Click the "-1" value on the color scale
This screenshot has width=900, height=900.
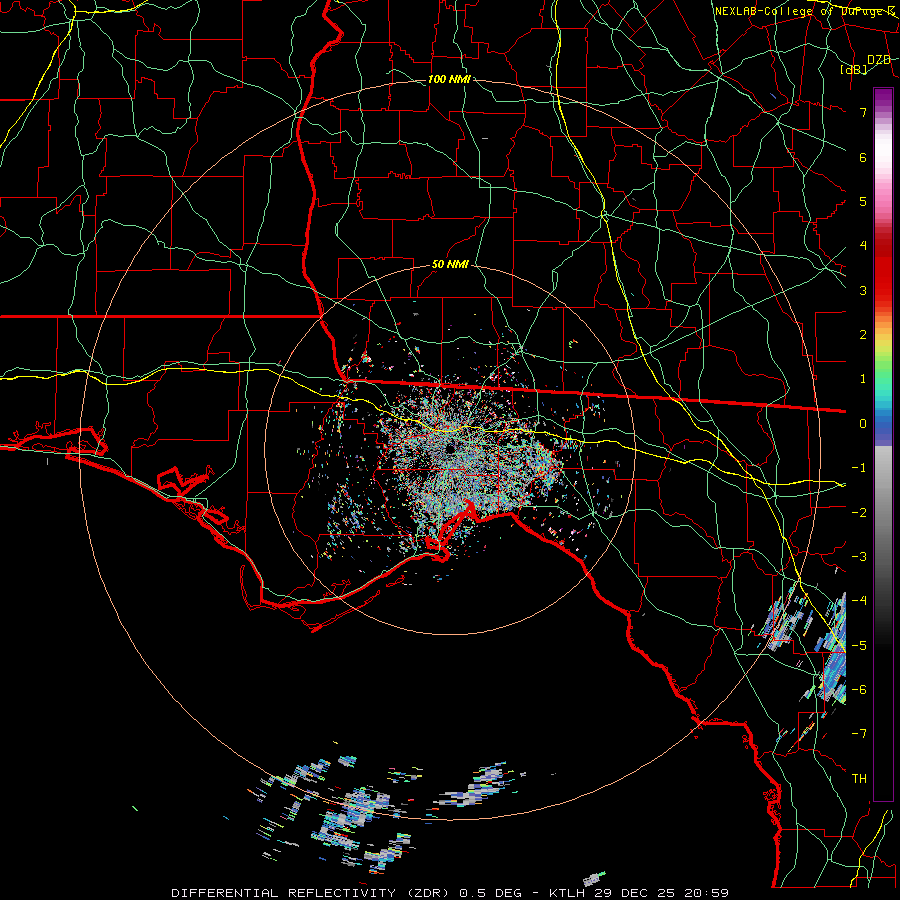859,468
